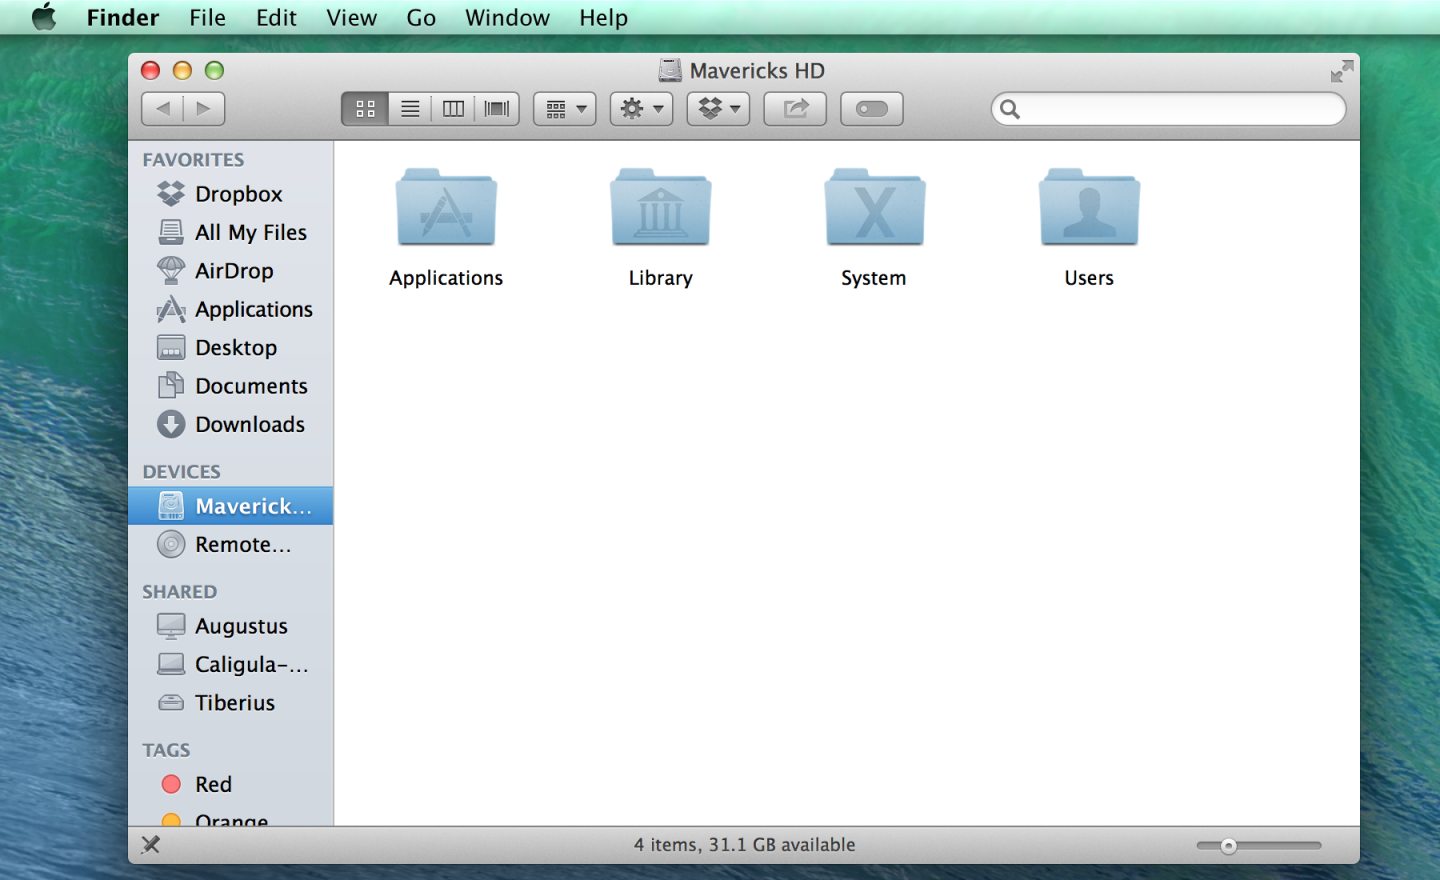Open the Dropbox sharing dropdown in toolbar

(718, 108)
